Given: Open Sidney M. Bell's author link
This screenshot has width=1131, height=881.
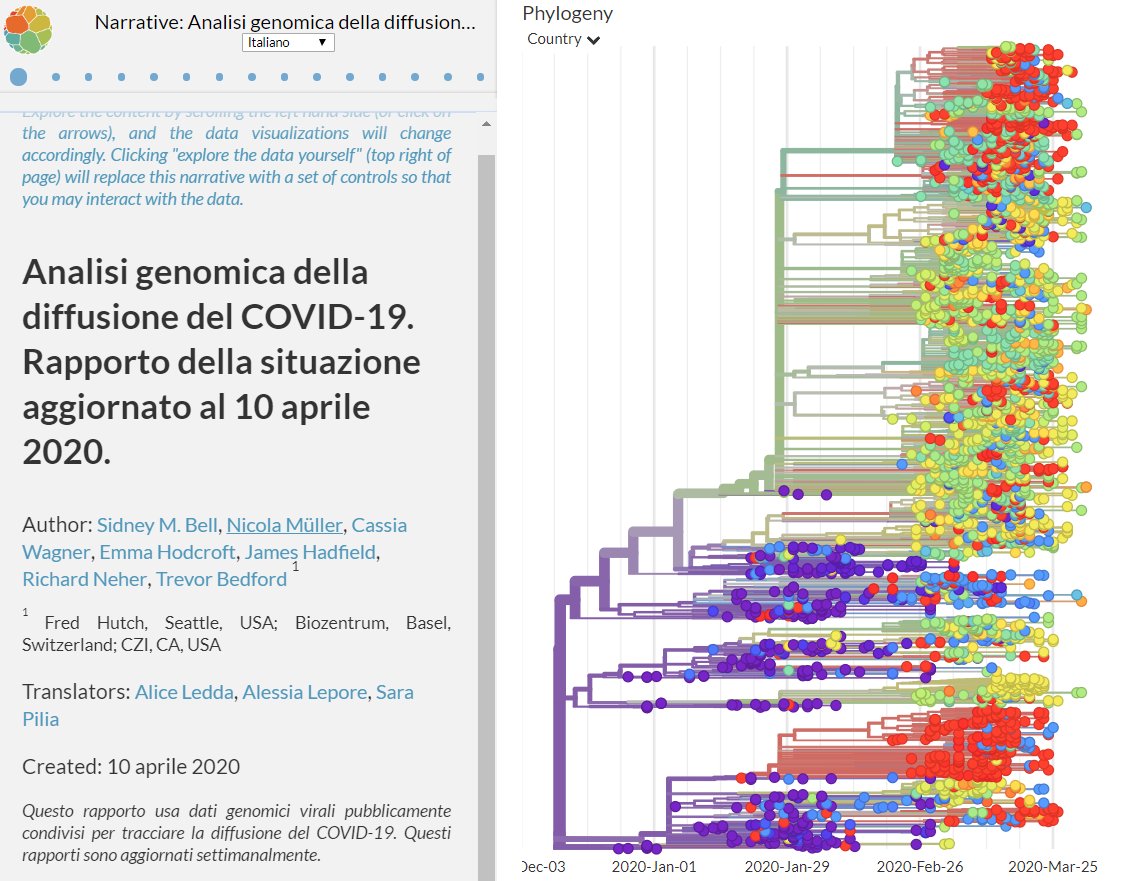Looking at the screenshot, I should (x=156, y=525).
